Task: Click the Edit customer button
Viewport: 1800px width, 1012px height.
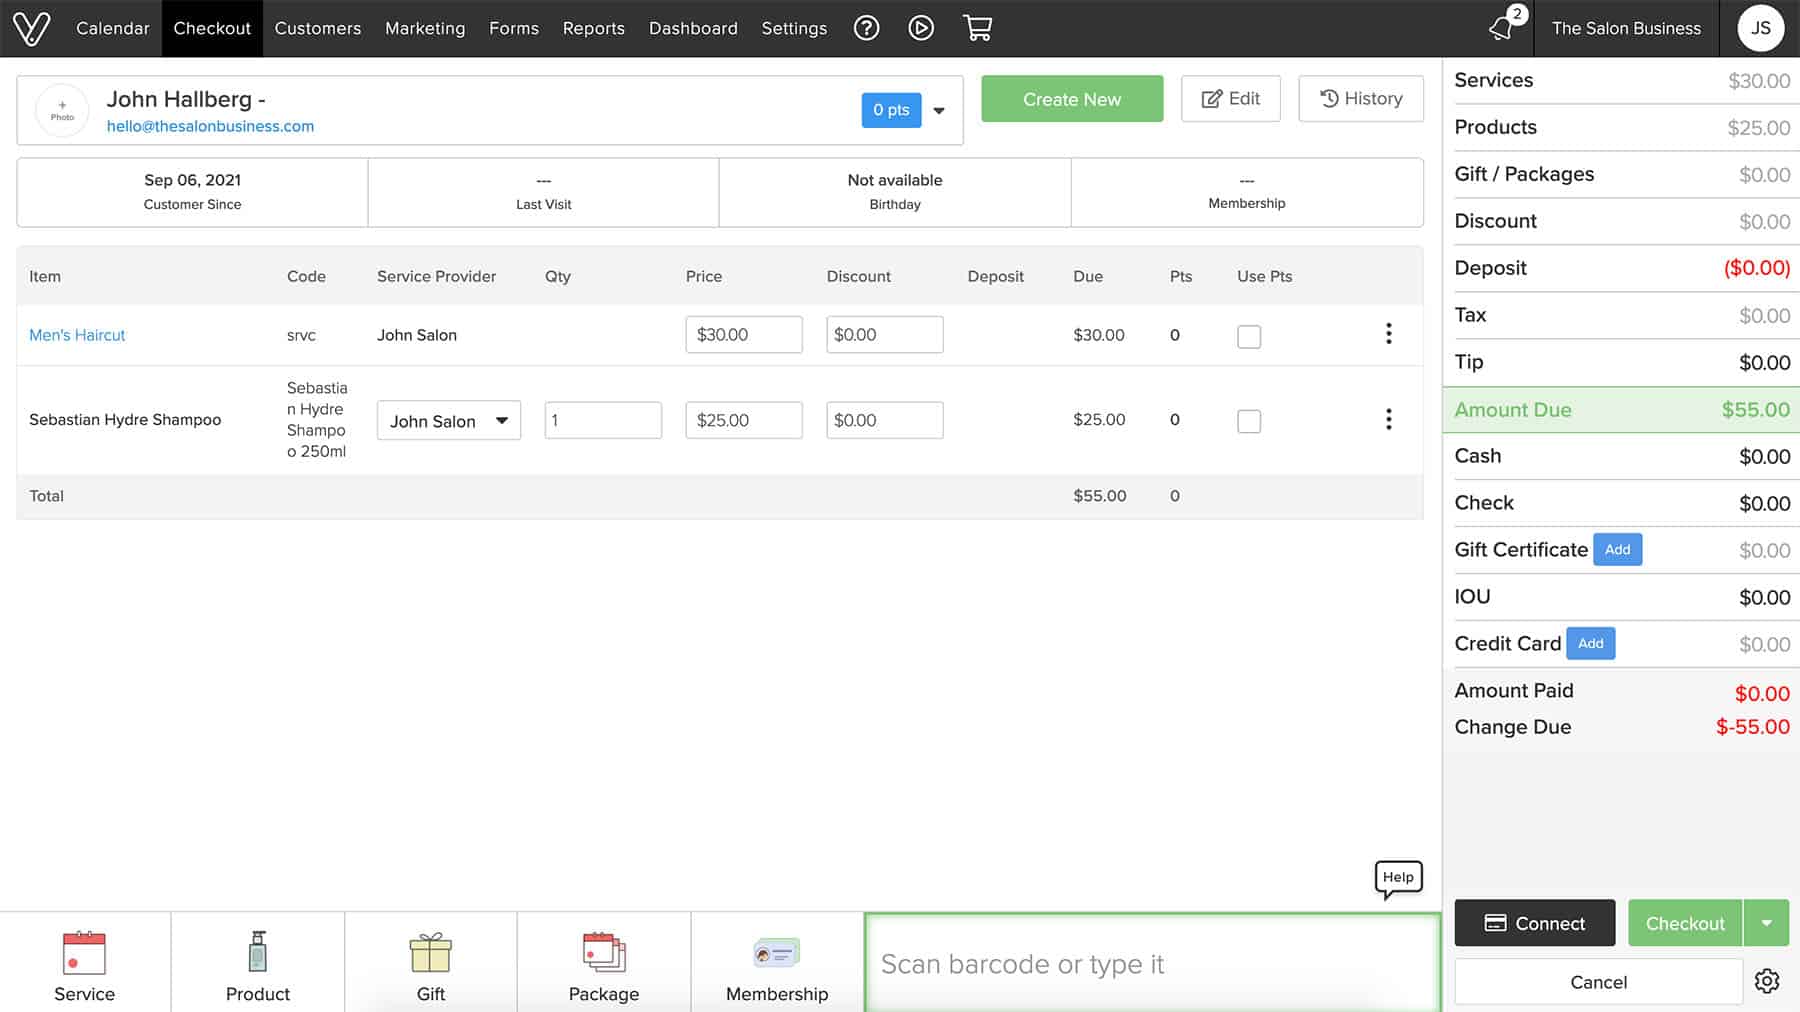Action: 1230,99
